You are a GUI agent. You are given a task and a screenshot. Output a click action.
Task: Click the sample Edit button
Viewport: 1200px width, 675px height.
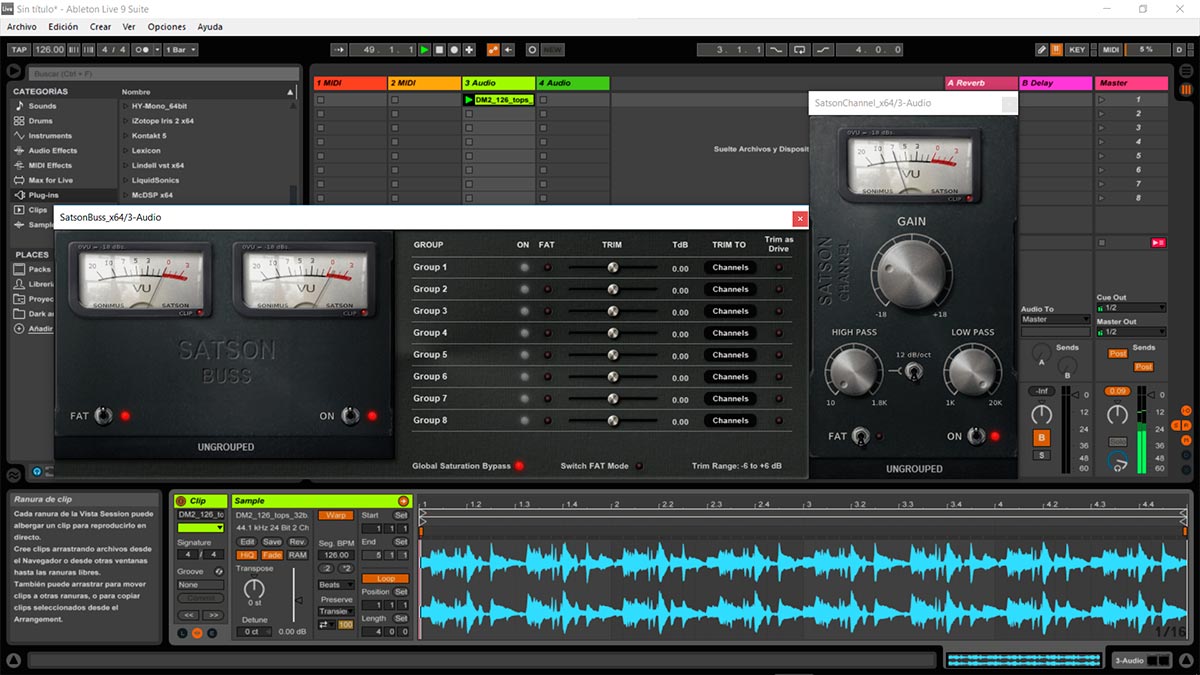[247, 542]
